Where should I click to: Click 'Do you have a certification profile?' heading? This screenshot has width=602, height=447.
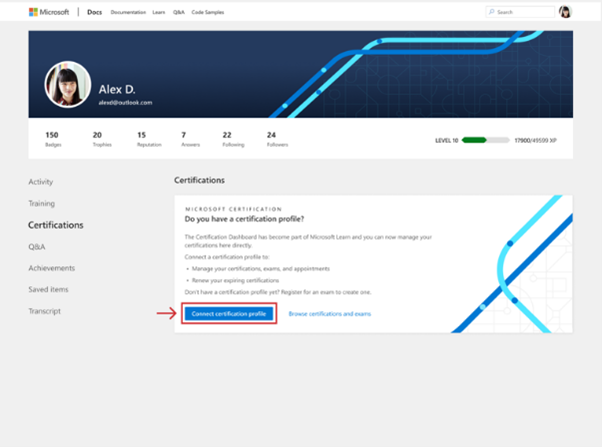[x=244, y=219]
